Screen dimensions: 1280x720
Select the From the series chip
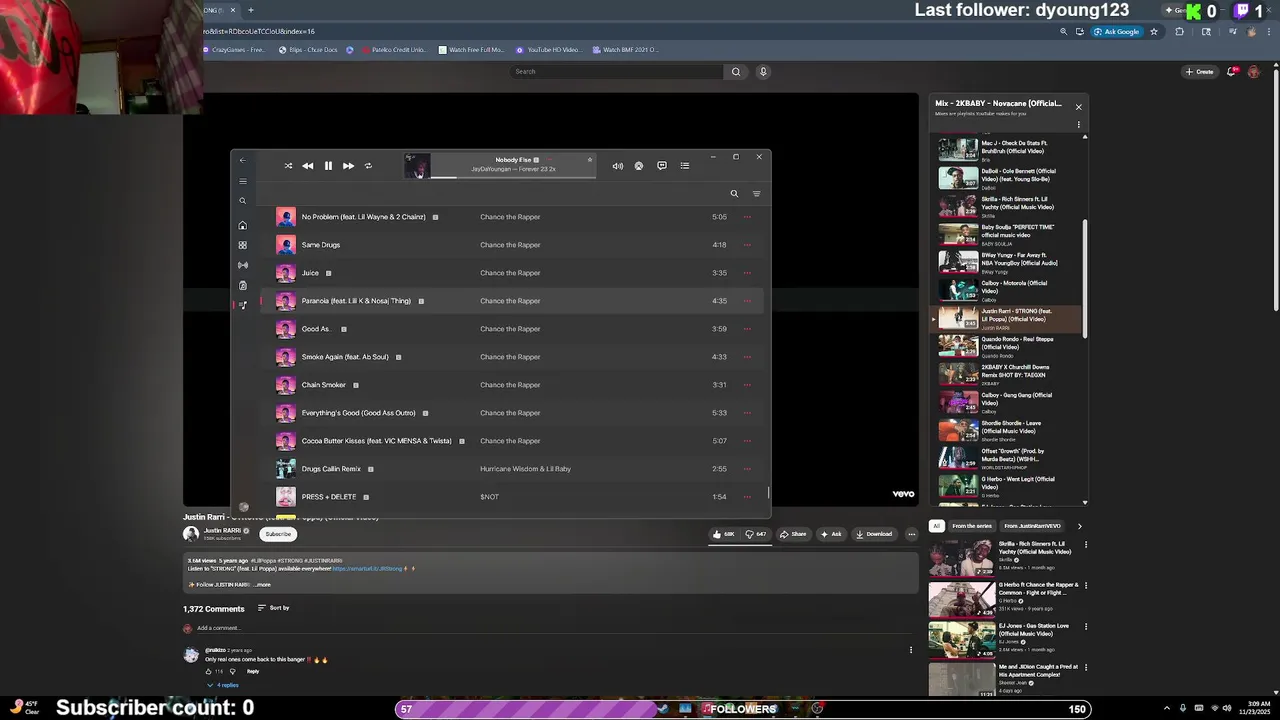pyautogui.click(x=972, y=526)
